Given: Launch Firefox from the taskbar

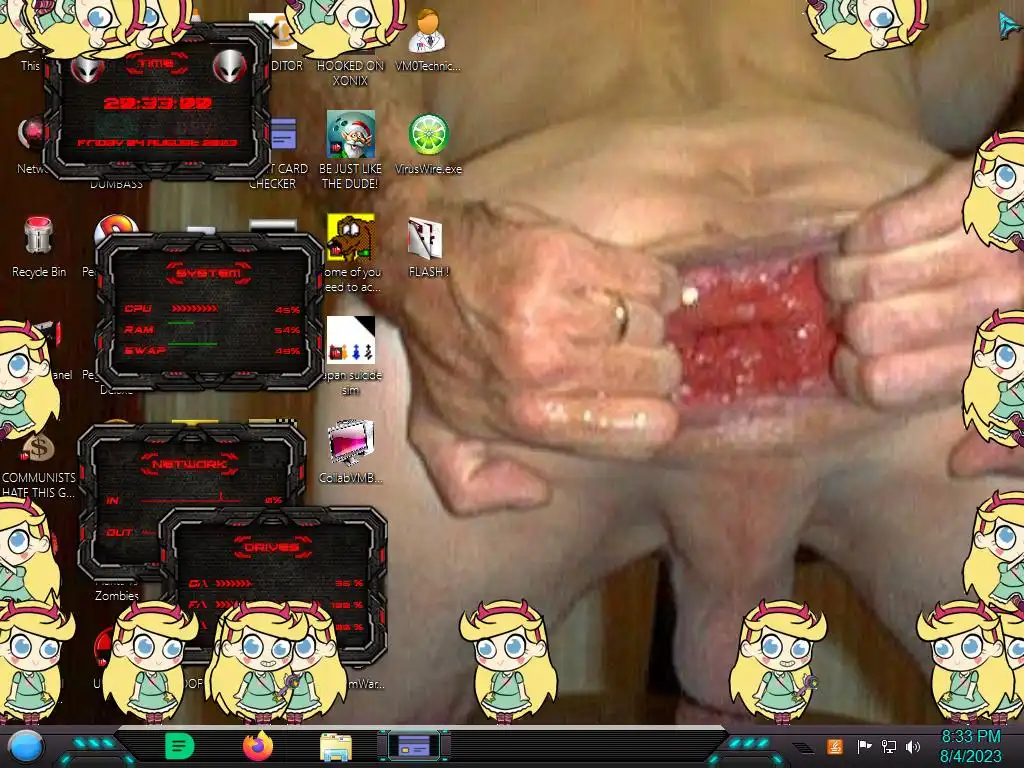Looking at the screenshot, I should point(257,747).
